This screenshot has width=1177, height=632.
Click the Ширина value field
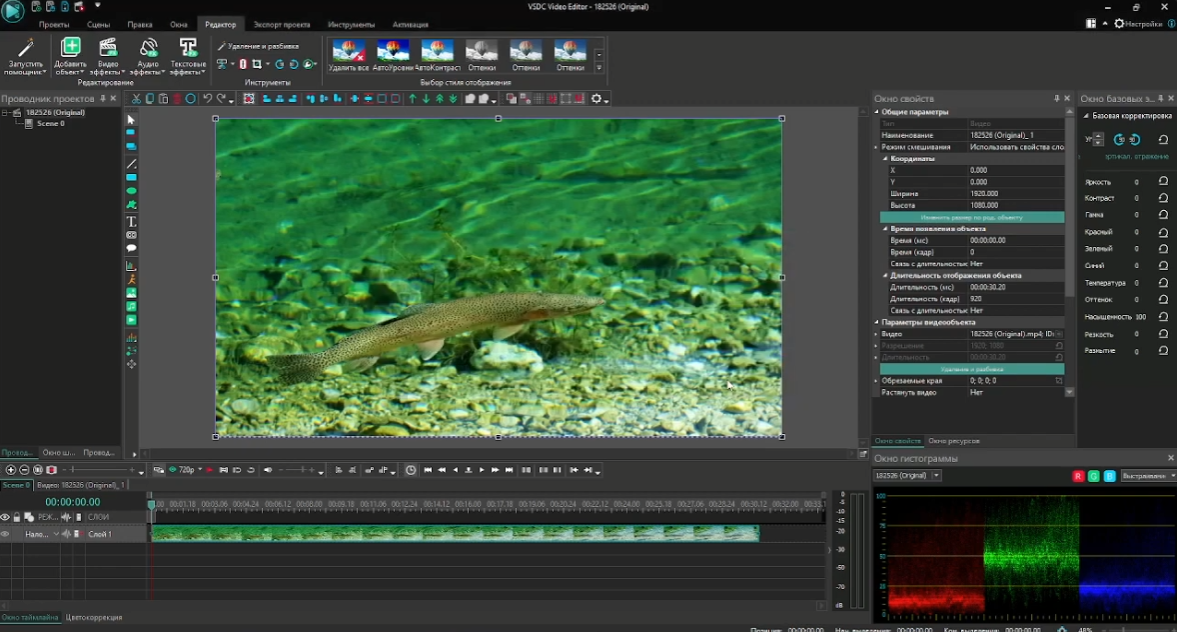1016,194
